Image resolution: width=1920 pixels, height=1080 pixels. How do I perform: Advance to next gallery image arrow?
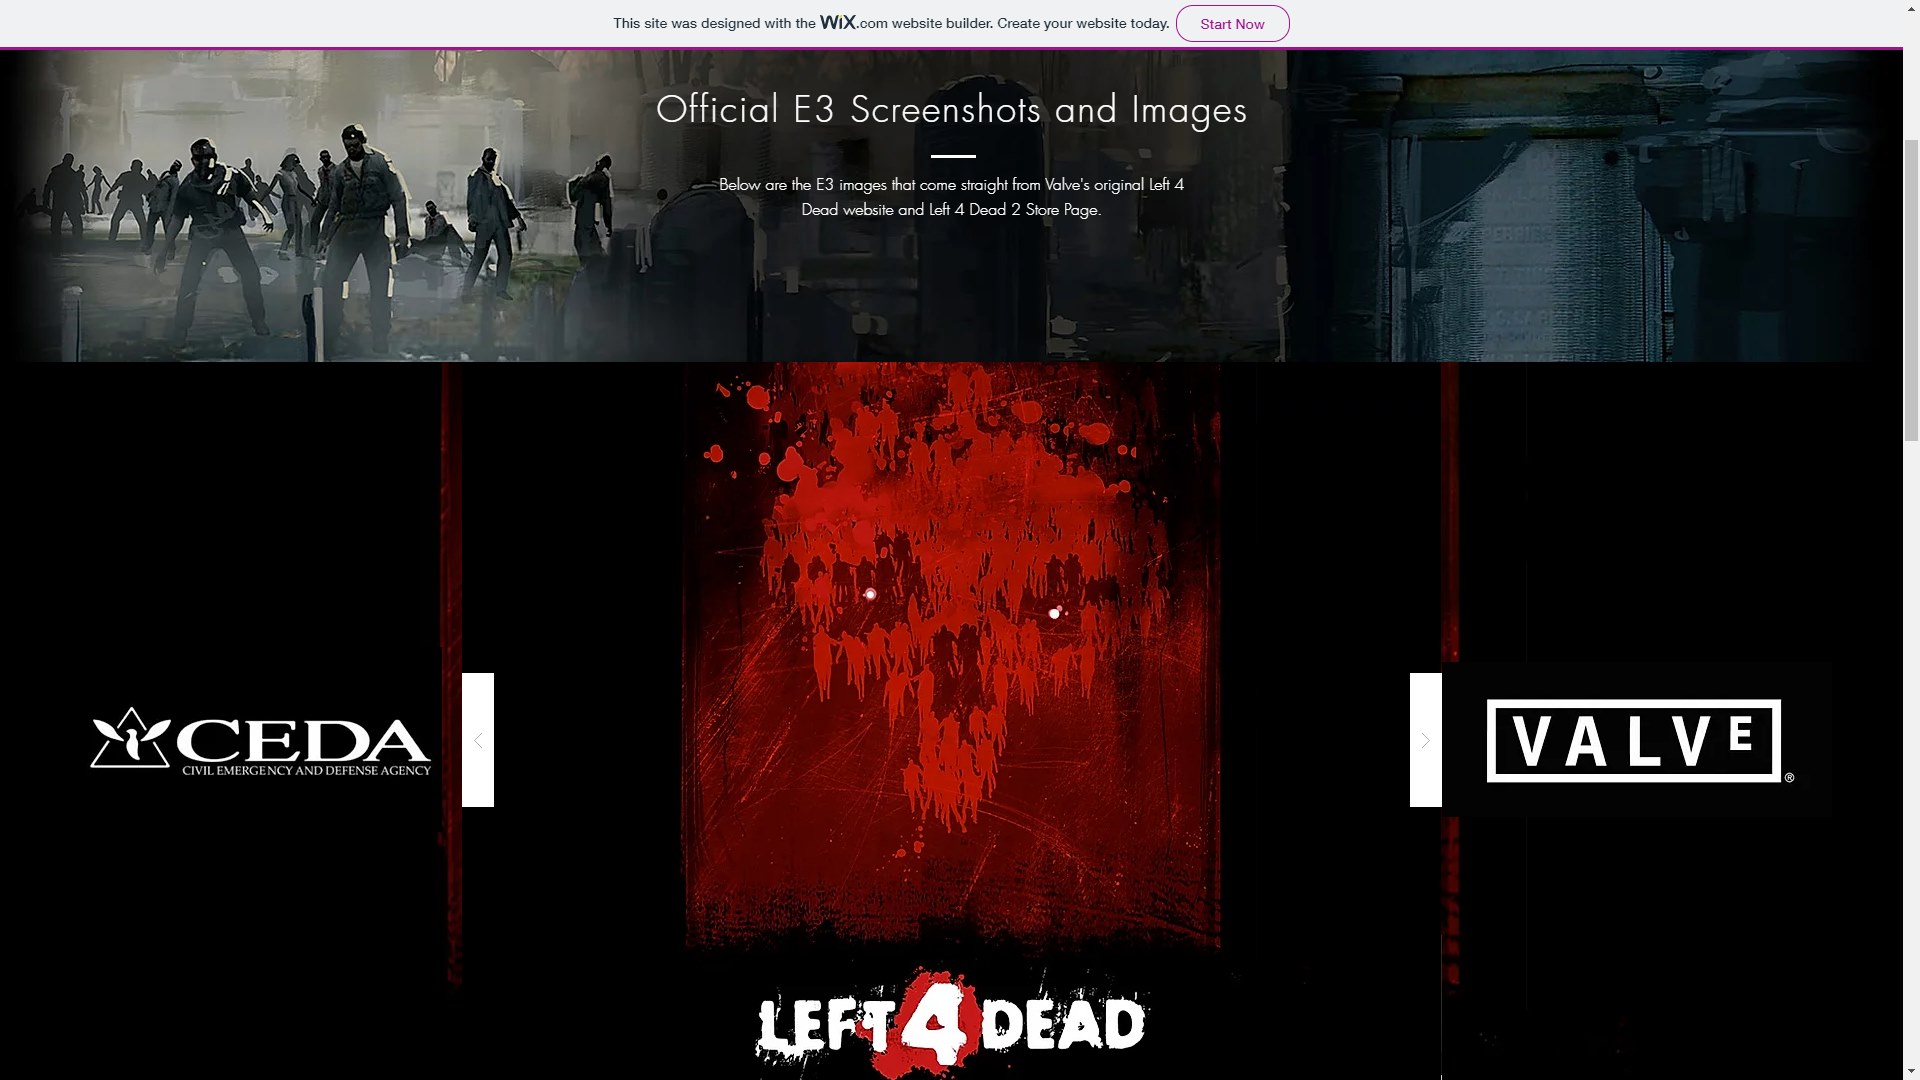[1426, 740]
